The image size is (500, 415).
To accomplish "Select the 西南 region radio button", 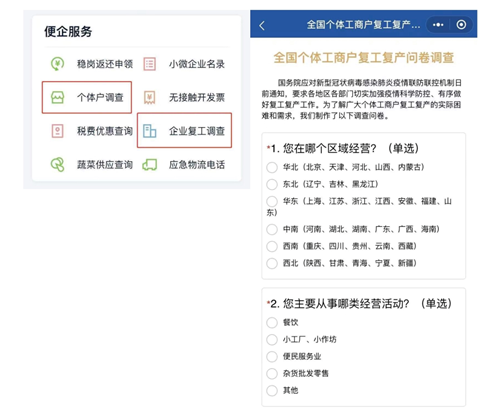I will [x=272, y=246].
